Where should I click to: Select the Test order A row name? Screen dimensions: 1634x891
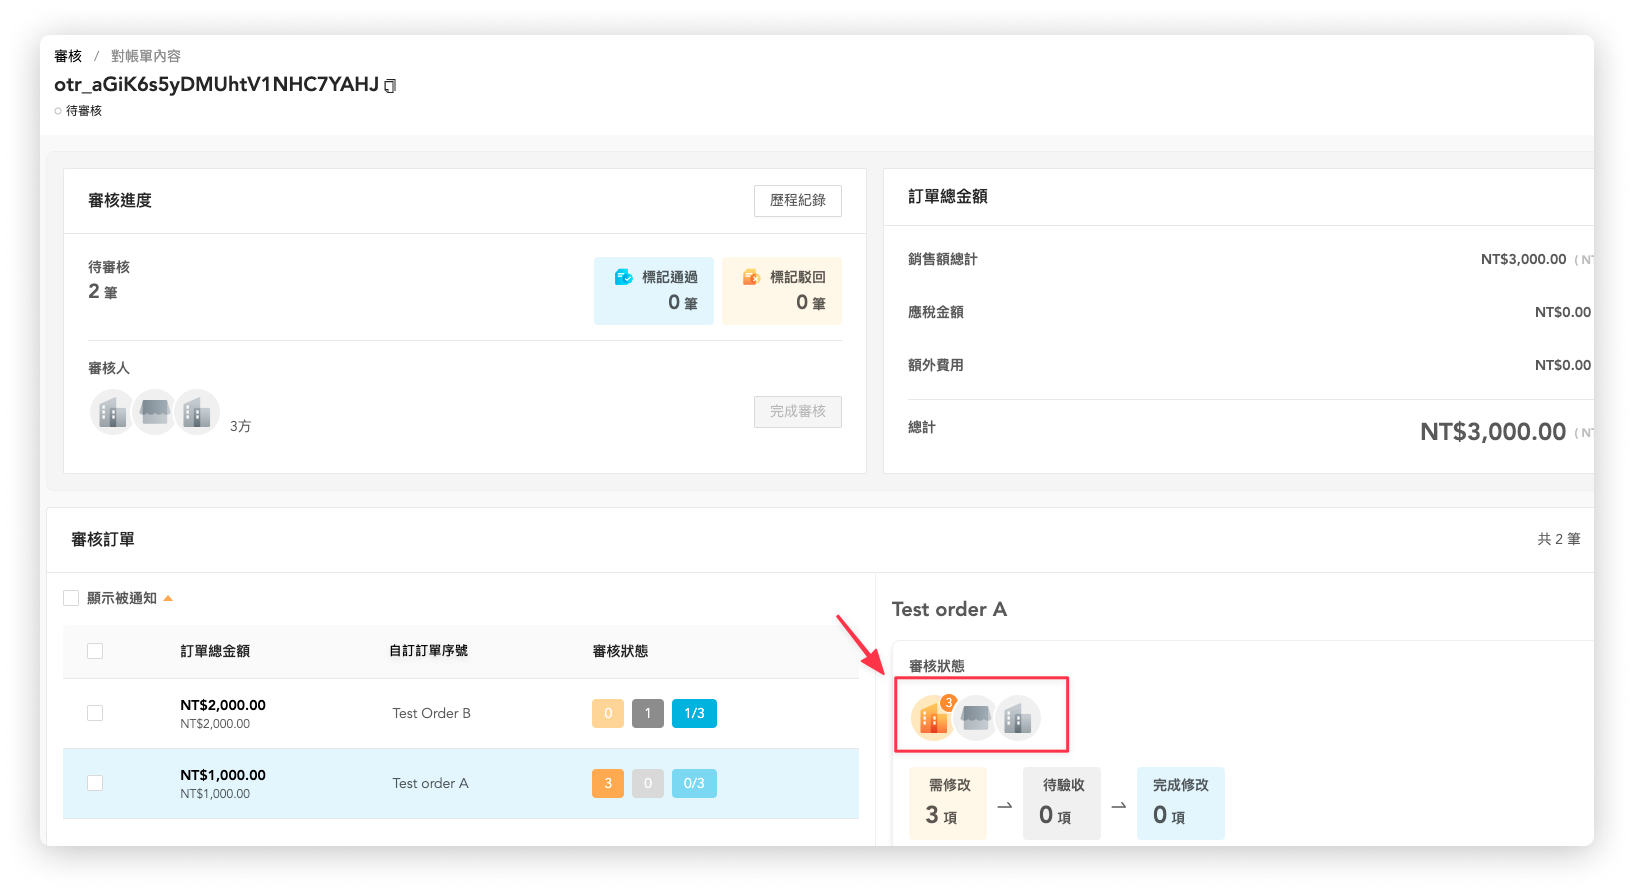pyautogui.click(x=430, y=783)
